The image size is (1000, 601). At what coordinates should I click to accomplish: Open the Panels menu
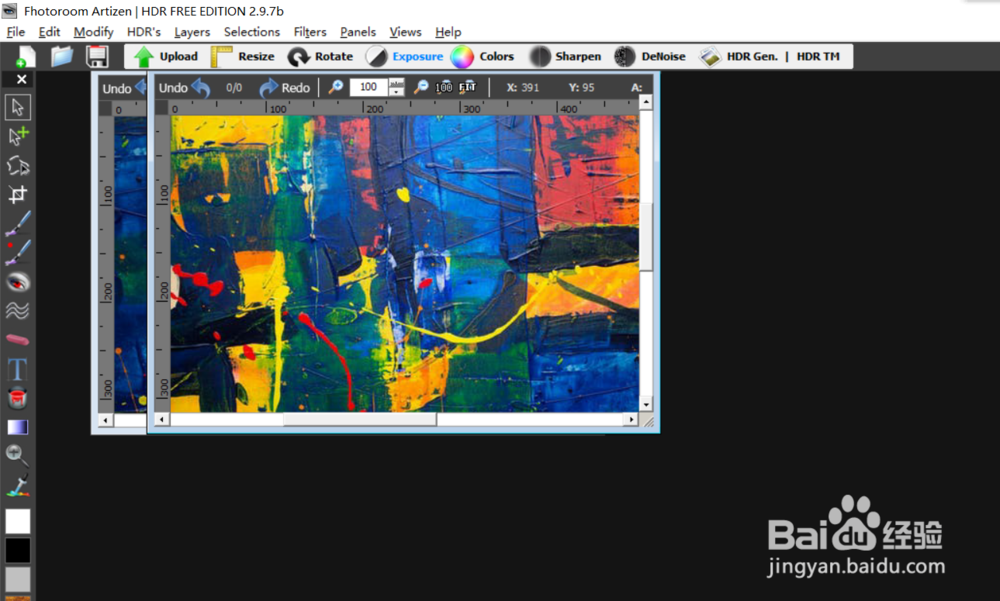[358, 32]
